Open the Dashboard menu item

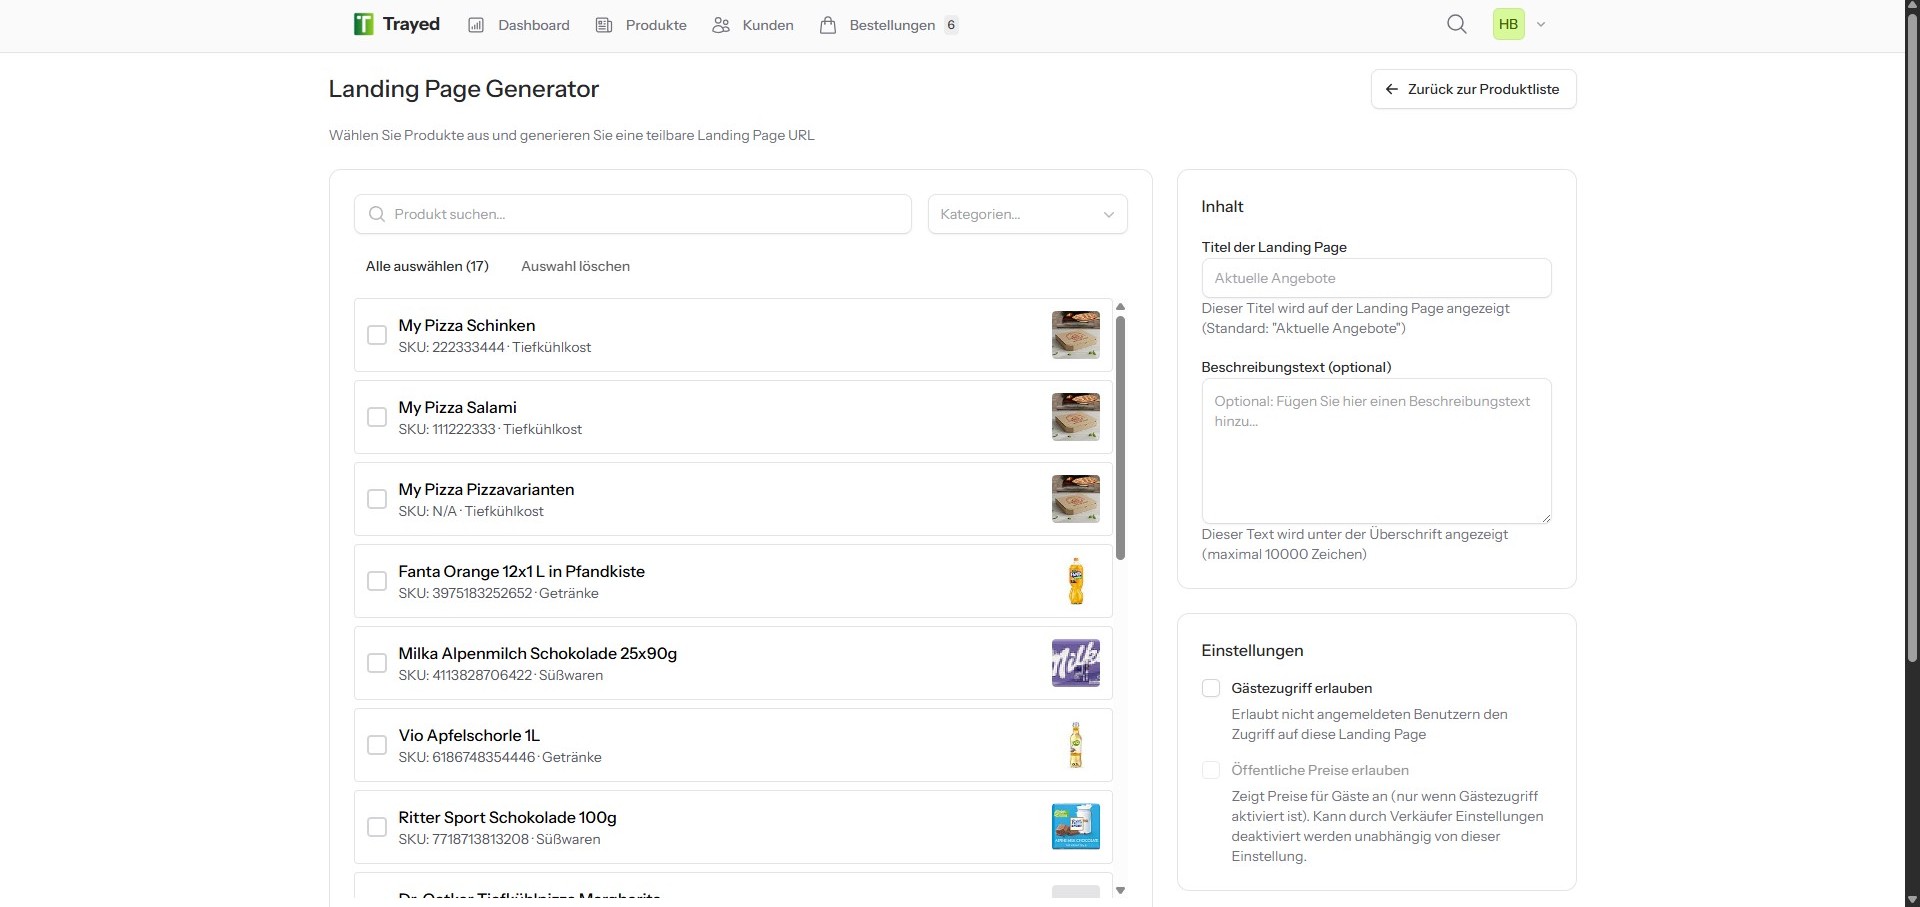click(532, 24)
